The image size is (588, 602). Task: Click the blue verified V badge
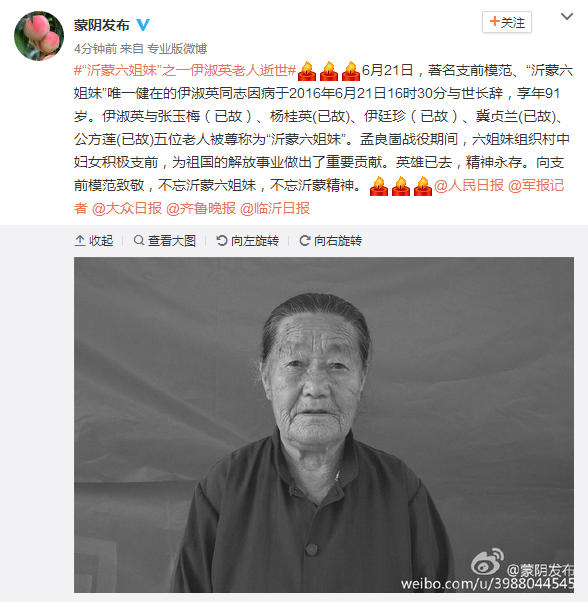143,25
